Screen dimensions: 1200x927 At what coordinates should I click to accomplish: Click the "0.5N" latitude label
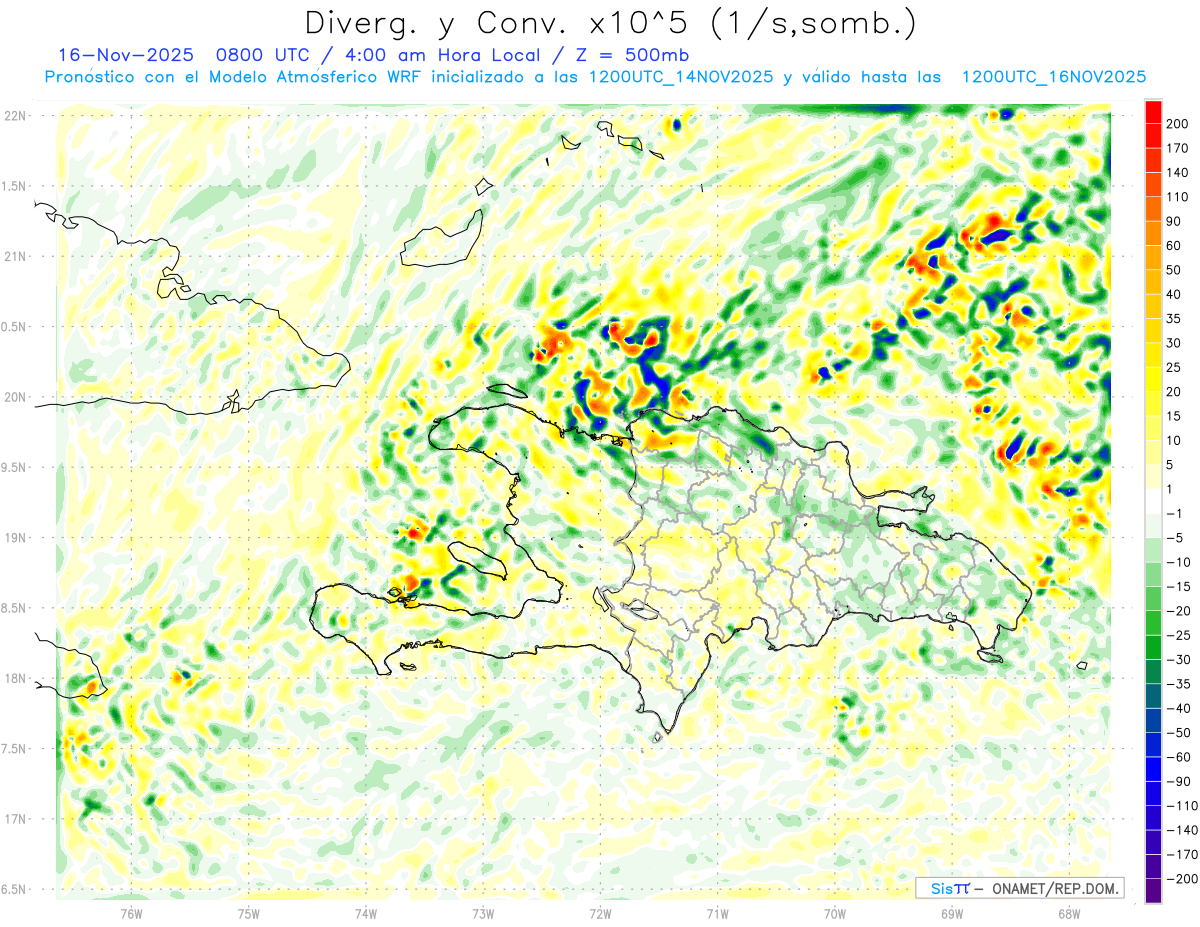click(14, 327)
